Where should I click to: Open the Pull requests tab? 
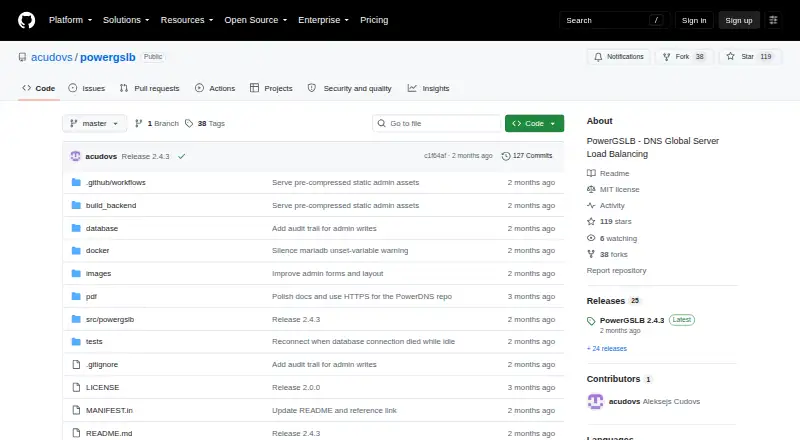click(149, 88)
